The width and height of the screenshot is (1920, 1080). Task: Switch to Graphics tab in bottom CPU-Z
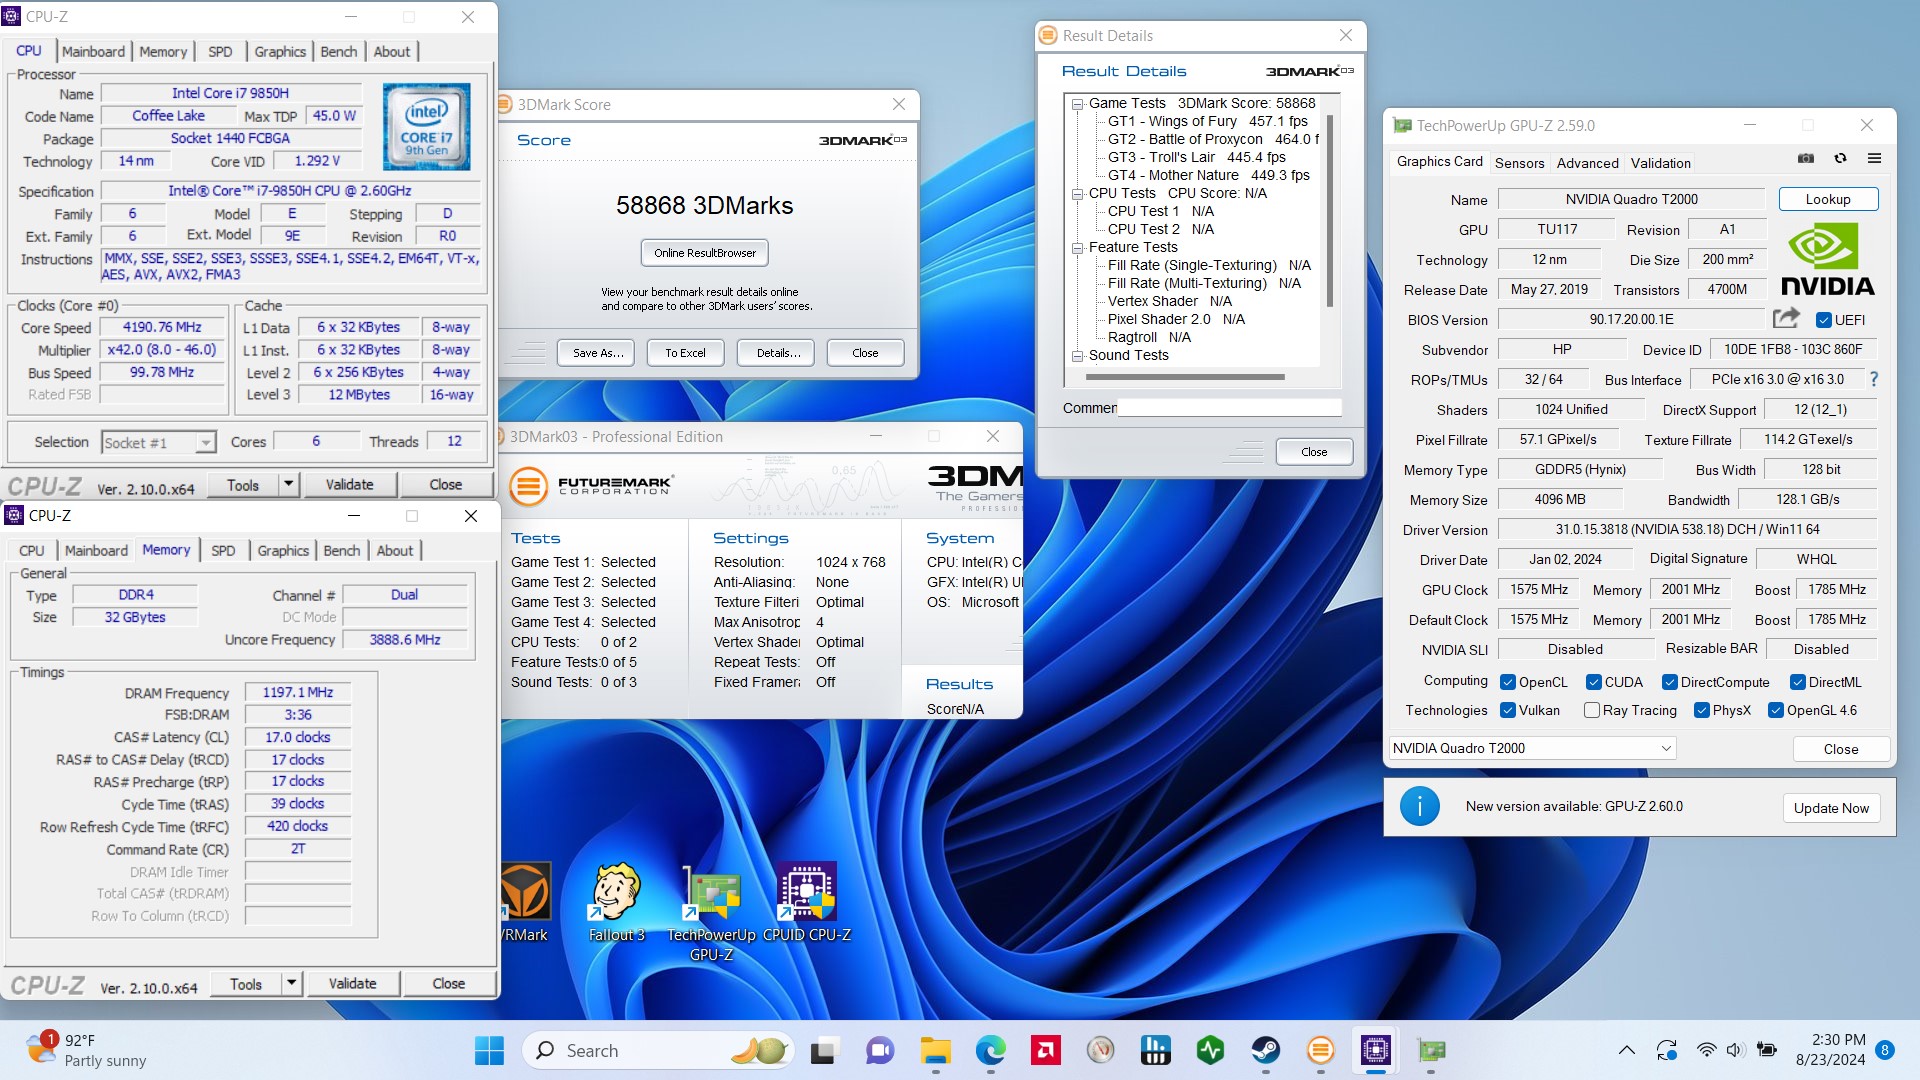point(283,550)
